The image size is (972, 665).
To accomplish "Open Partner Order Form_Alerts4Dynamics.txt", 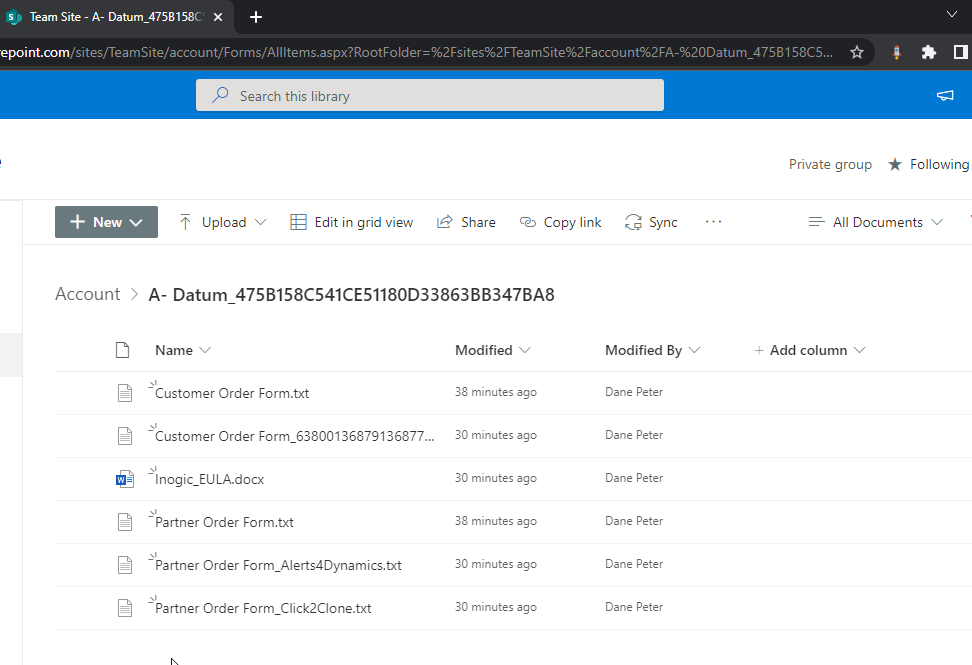I will [278, 565].
